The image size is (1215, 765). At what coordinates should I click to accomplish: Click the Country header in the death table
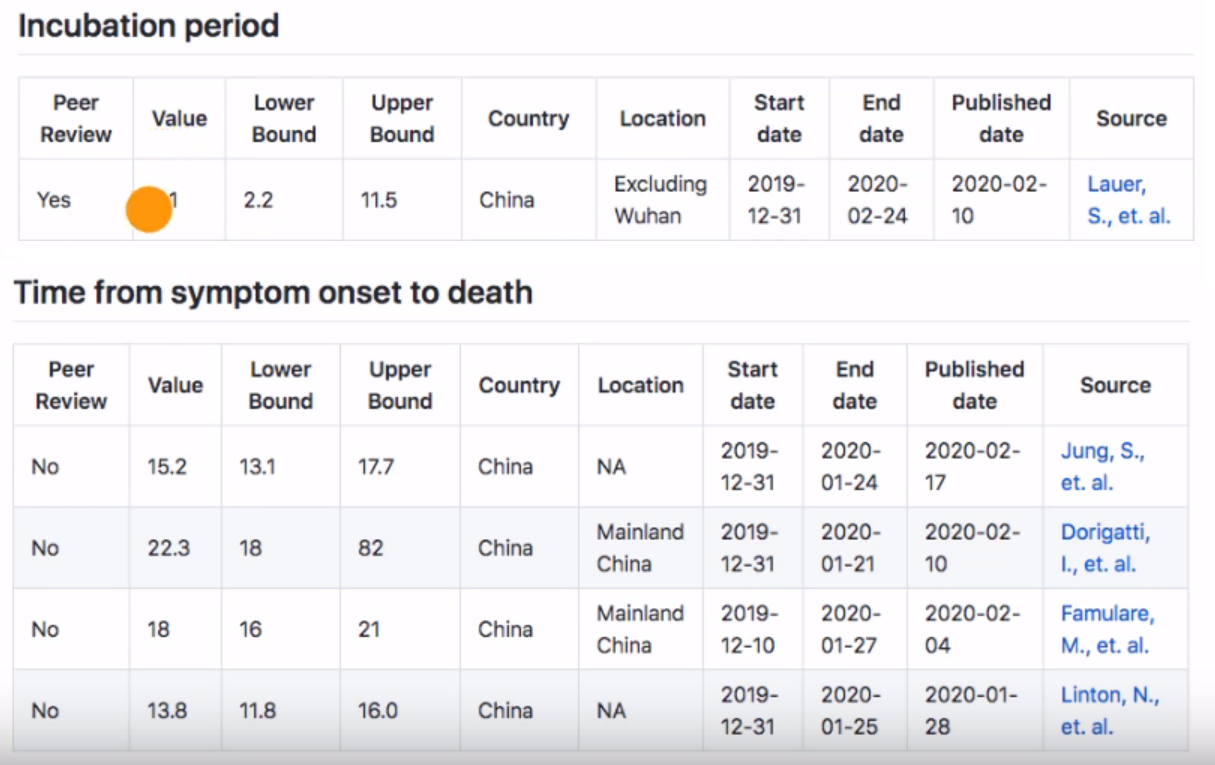coord(518,385)
